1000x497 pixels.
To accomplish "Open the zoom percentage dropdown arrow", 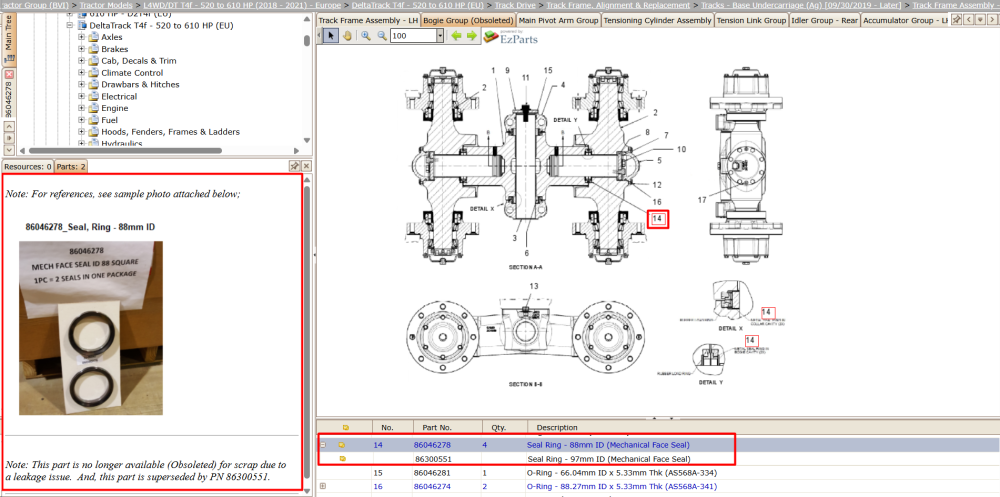I will [x=440, y=36].
